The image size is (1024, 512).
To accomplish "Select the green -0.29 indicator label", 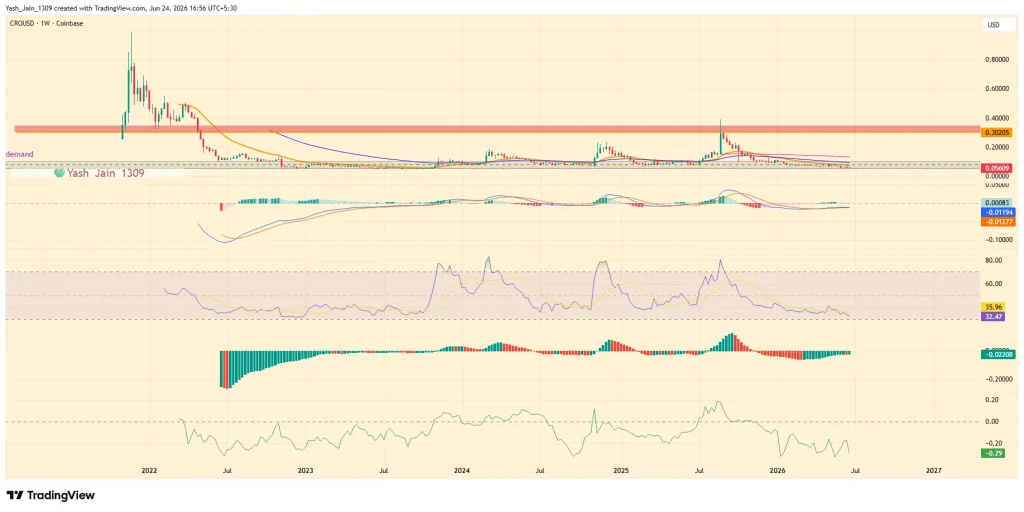I will (993, 453).
